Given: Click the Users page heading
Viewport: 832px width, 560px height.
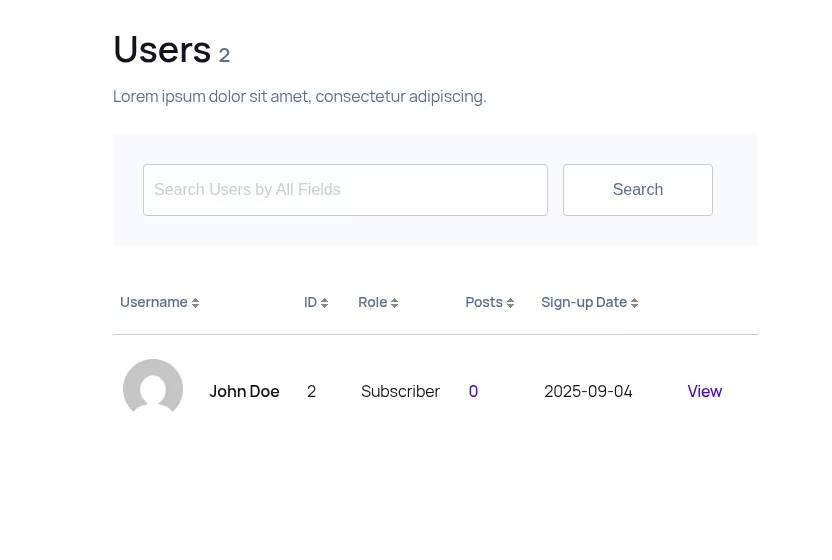Looking at the screenshot, I should [x=162, y=49].
